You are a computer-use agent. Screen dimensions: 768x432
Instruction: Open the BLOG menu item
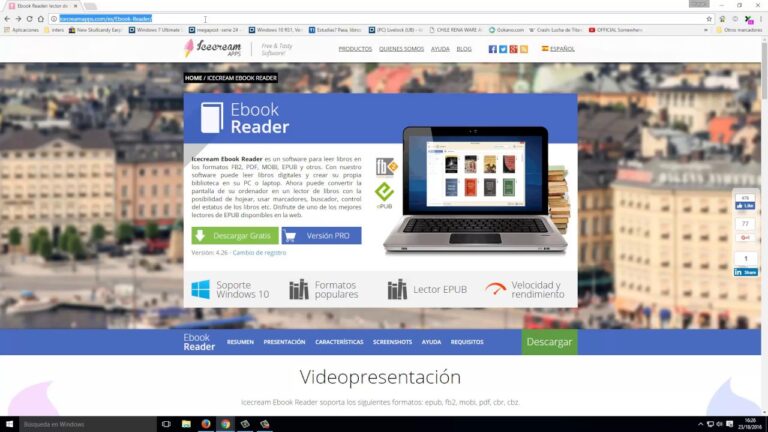(x=464, y=49)
